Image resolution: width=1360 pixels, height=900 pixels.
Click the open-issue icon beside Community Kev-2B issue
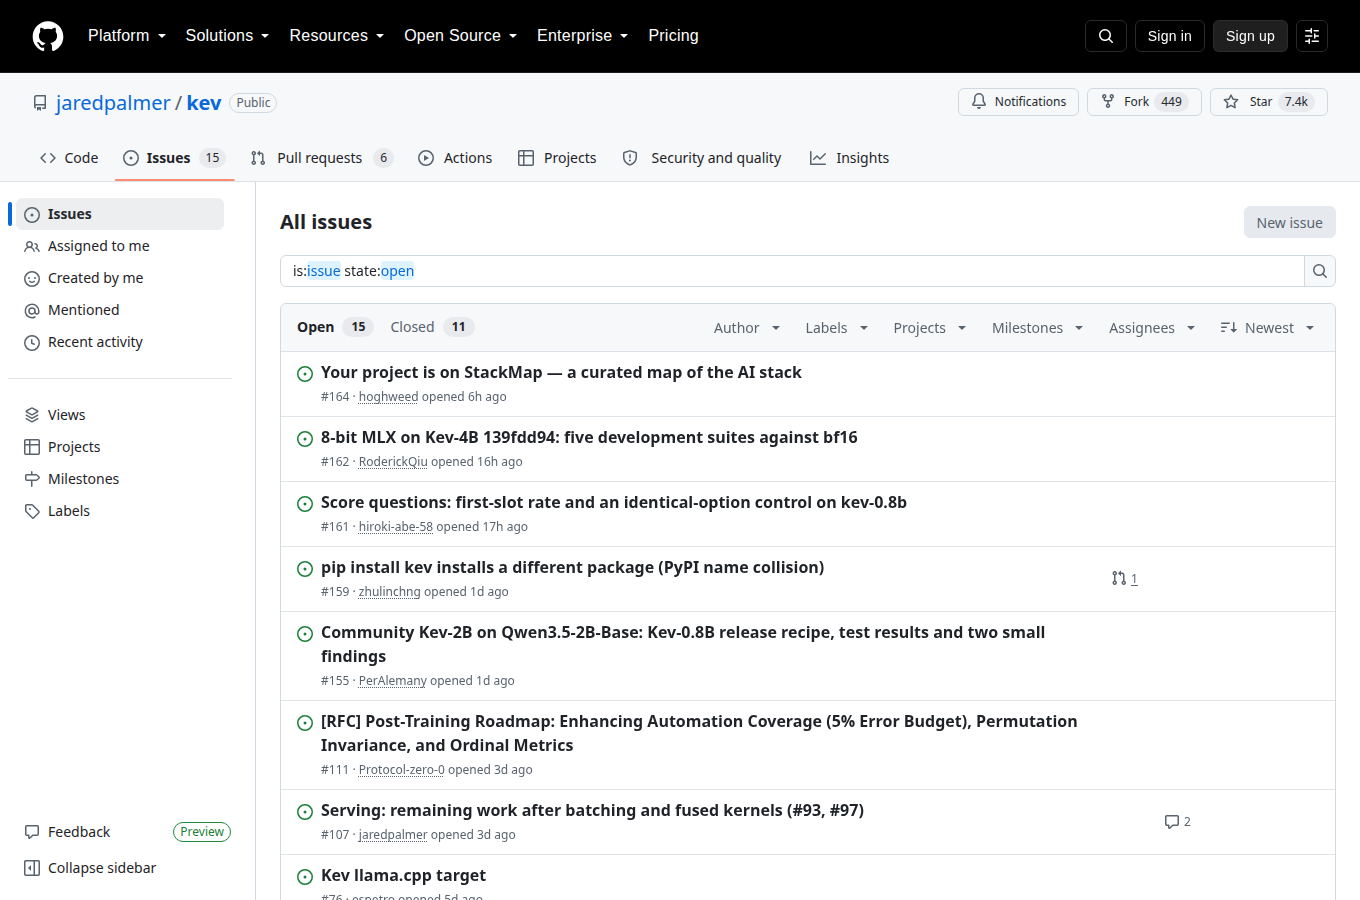coord(305,634)
